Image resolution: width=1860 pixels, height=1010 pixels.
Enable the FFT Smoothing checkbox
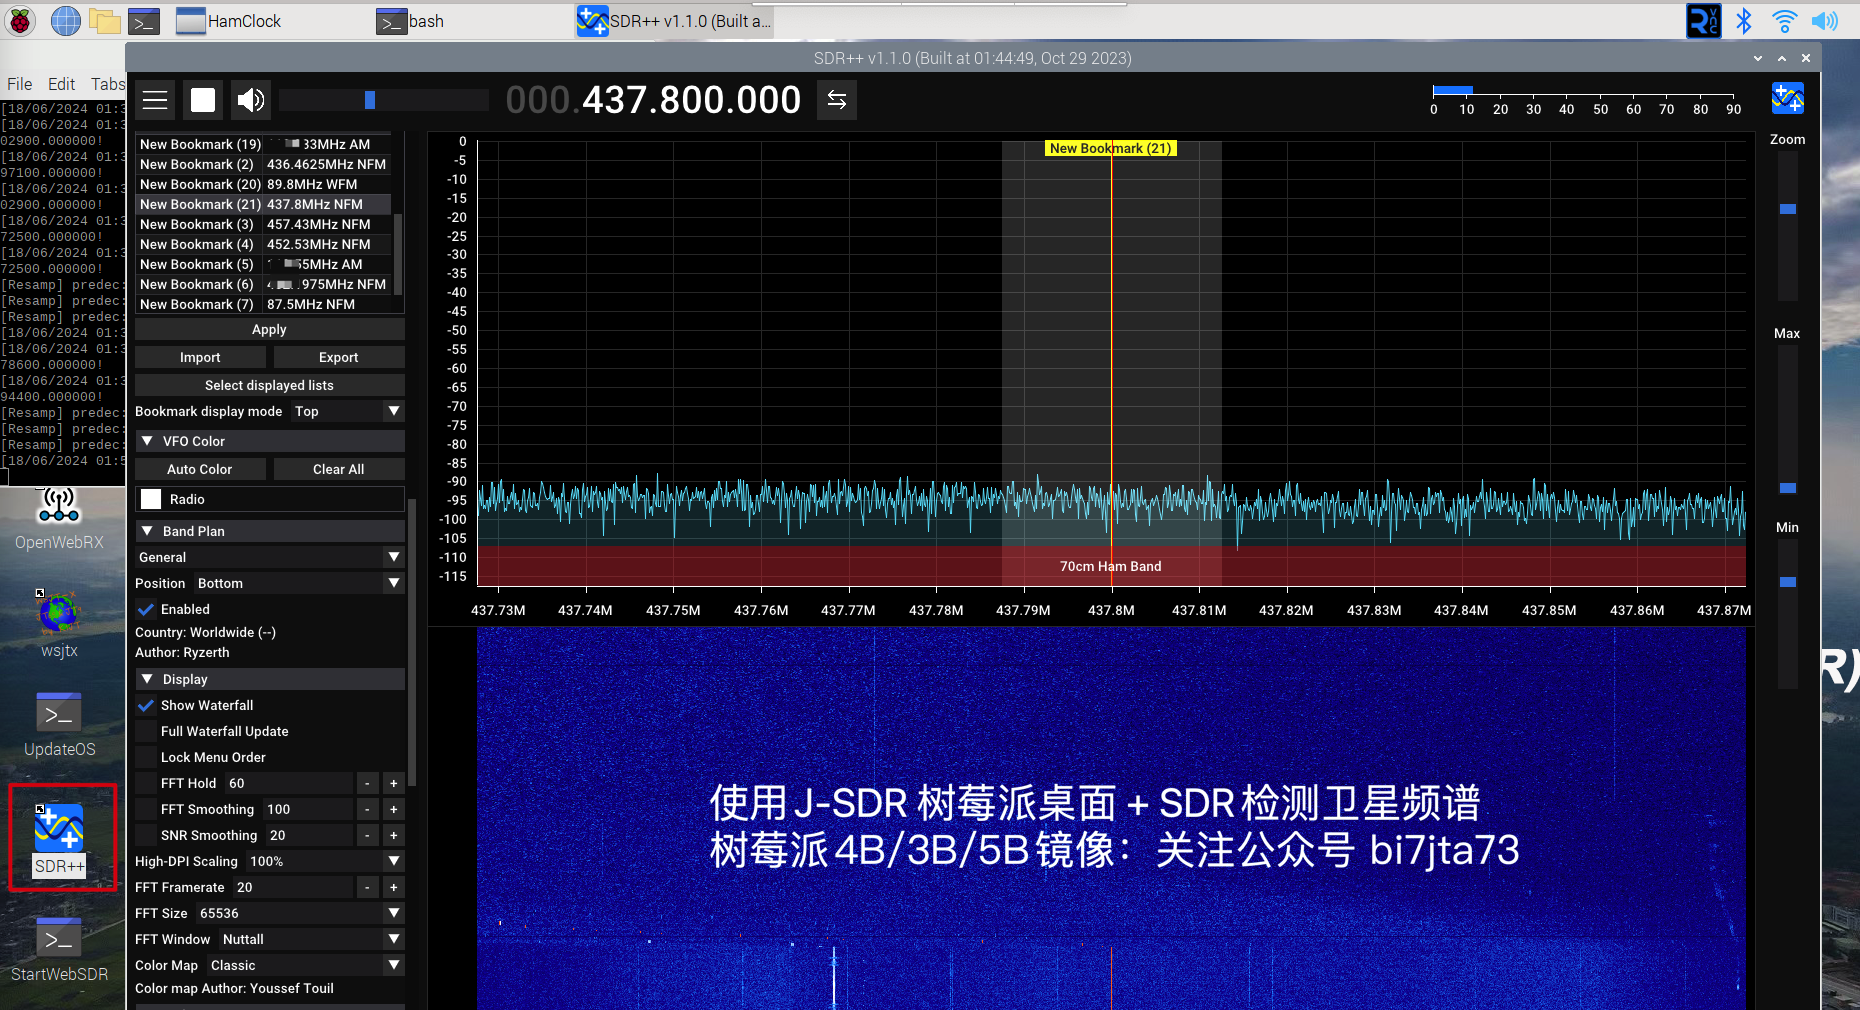pyautogui.click(x=146, y=809)
